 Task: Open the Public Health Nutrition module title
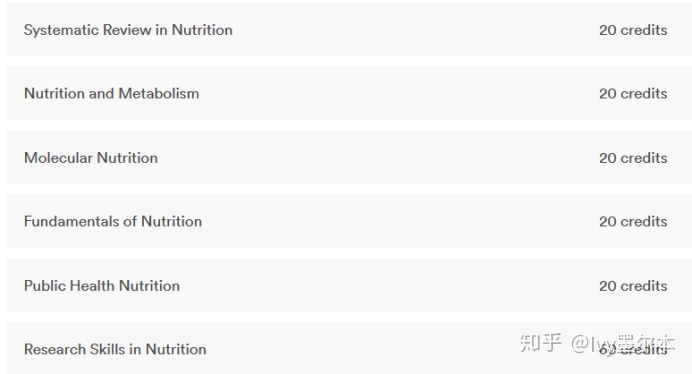pyautogui.click(x=102, y=286)
